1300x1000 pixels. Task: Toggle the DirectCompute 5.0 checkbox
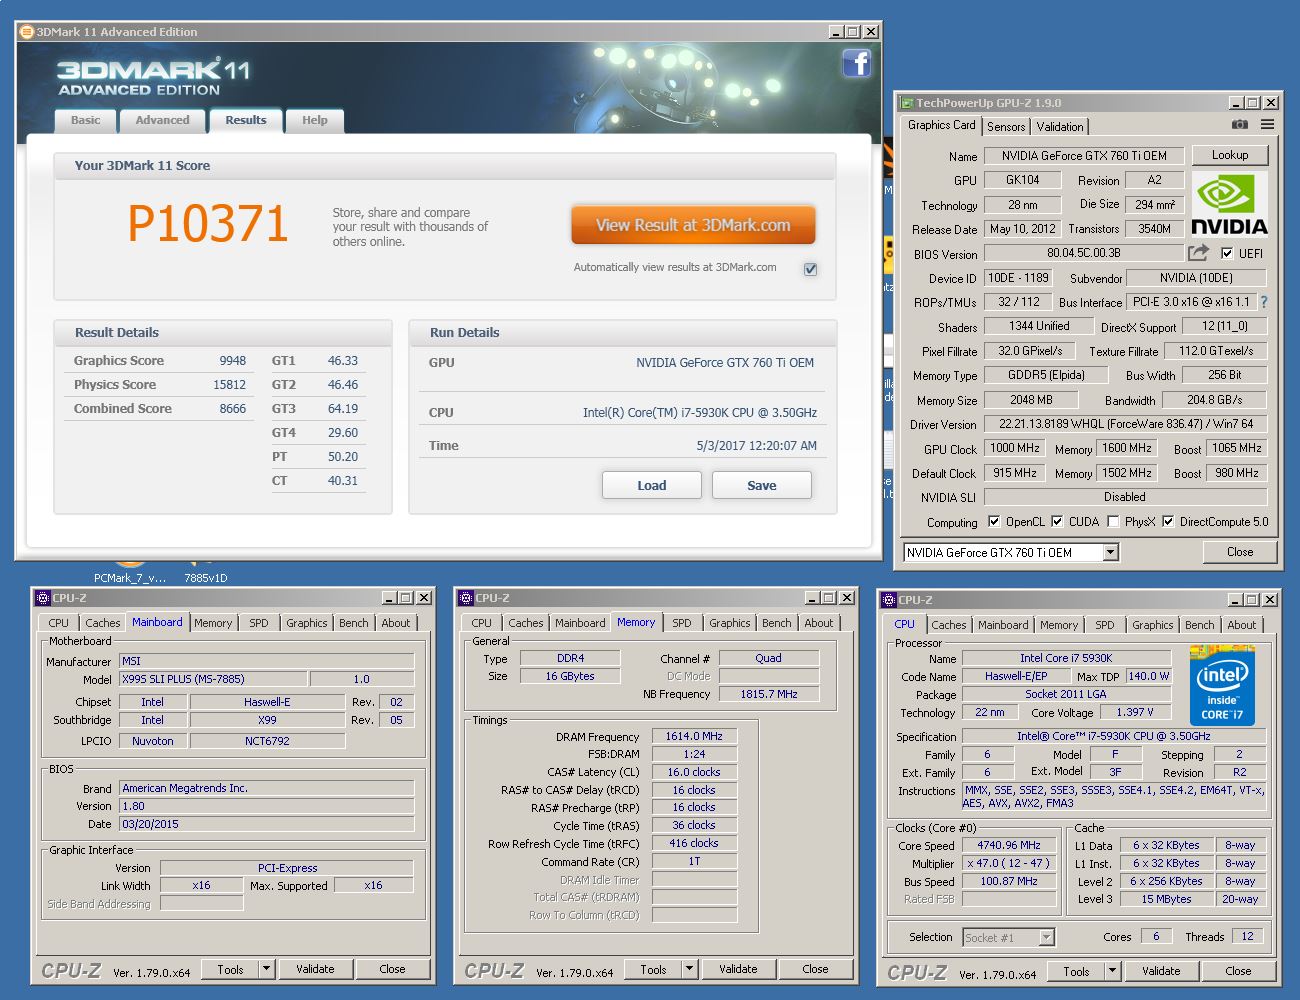coord(1168,521)
